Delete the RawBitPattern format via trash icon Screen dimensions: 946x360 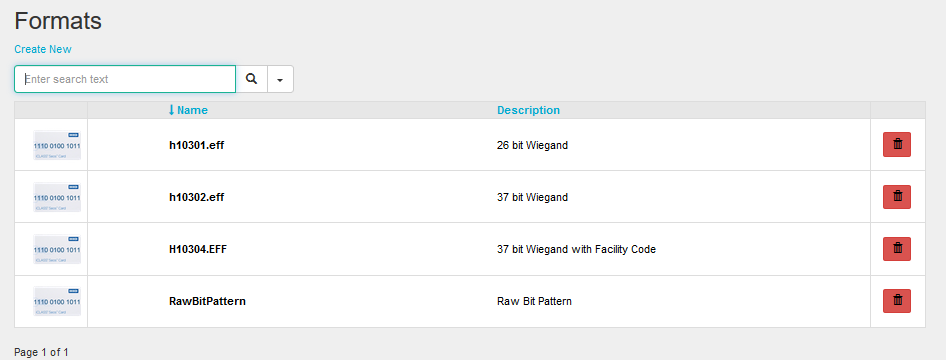(x=897, y=301)
